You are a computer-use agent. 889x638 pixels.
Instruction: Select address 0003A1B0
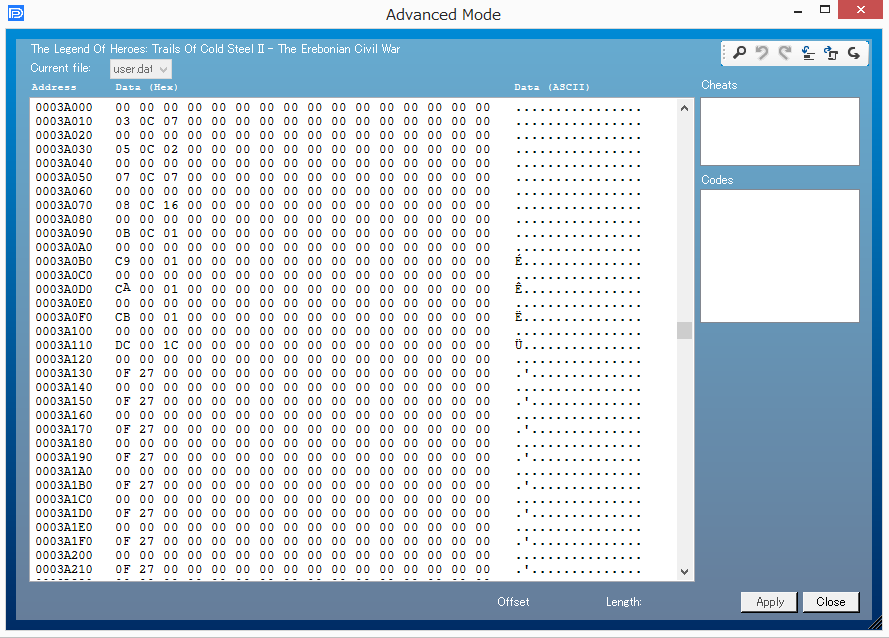[x=64, y=485]
